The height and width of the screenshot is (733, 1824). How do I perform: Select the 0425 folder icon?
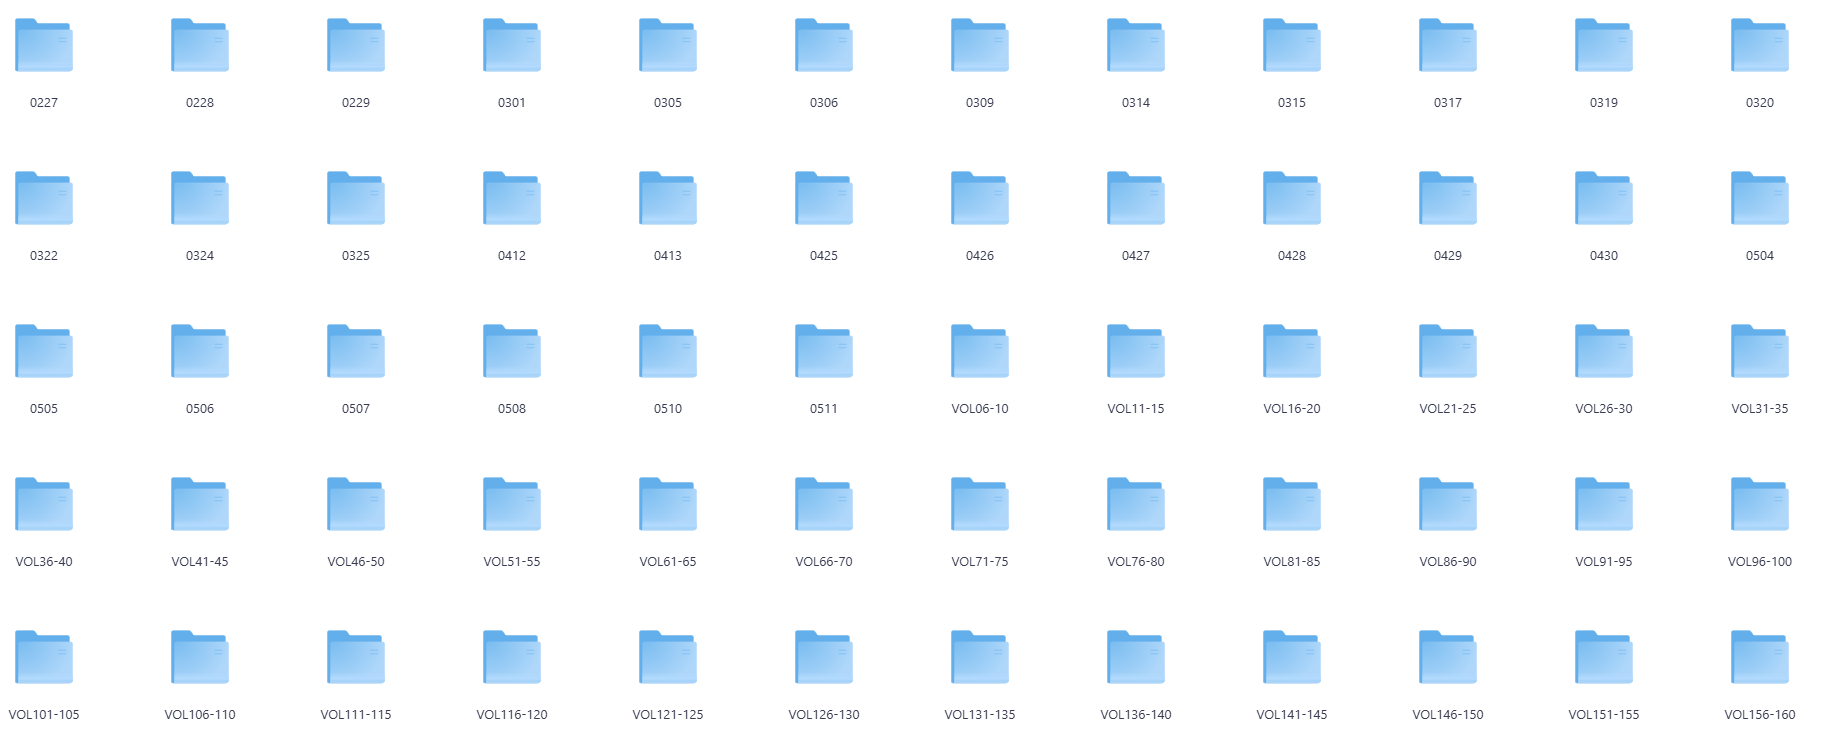pyautogui.click(x=824, y=198)
